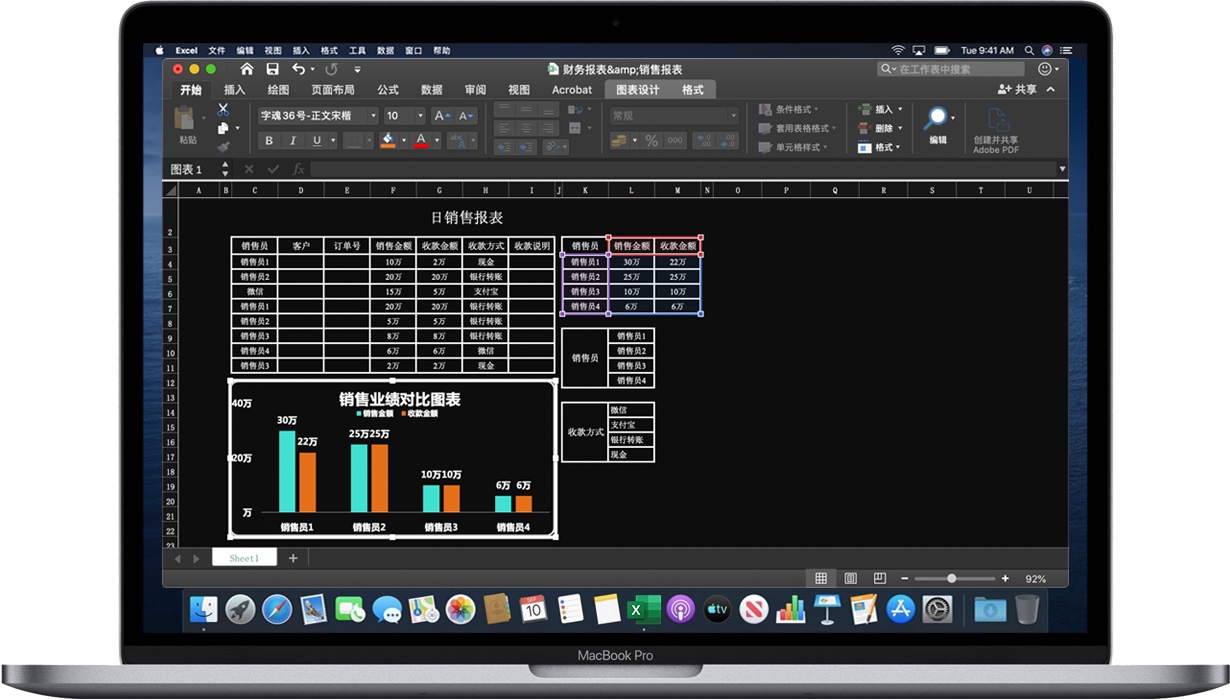
Task: Toggle bold formatting with the B button
Action: (x=269, y=140)
